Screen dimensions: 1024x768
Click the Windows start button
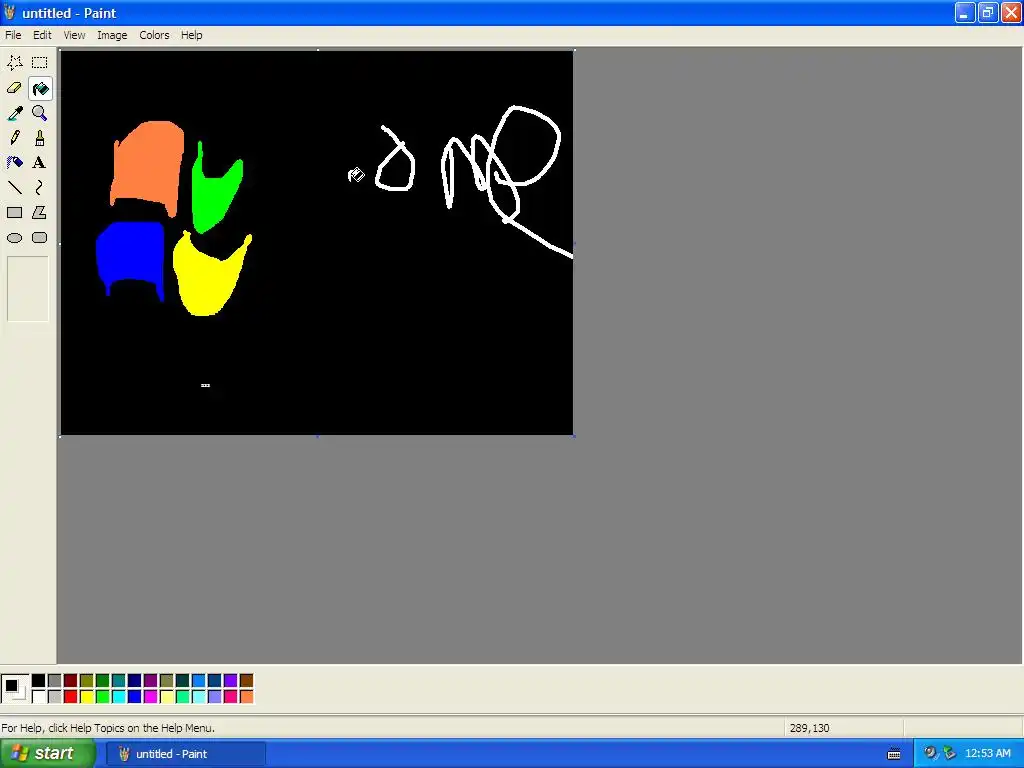click(46, 754)
